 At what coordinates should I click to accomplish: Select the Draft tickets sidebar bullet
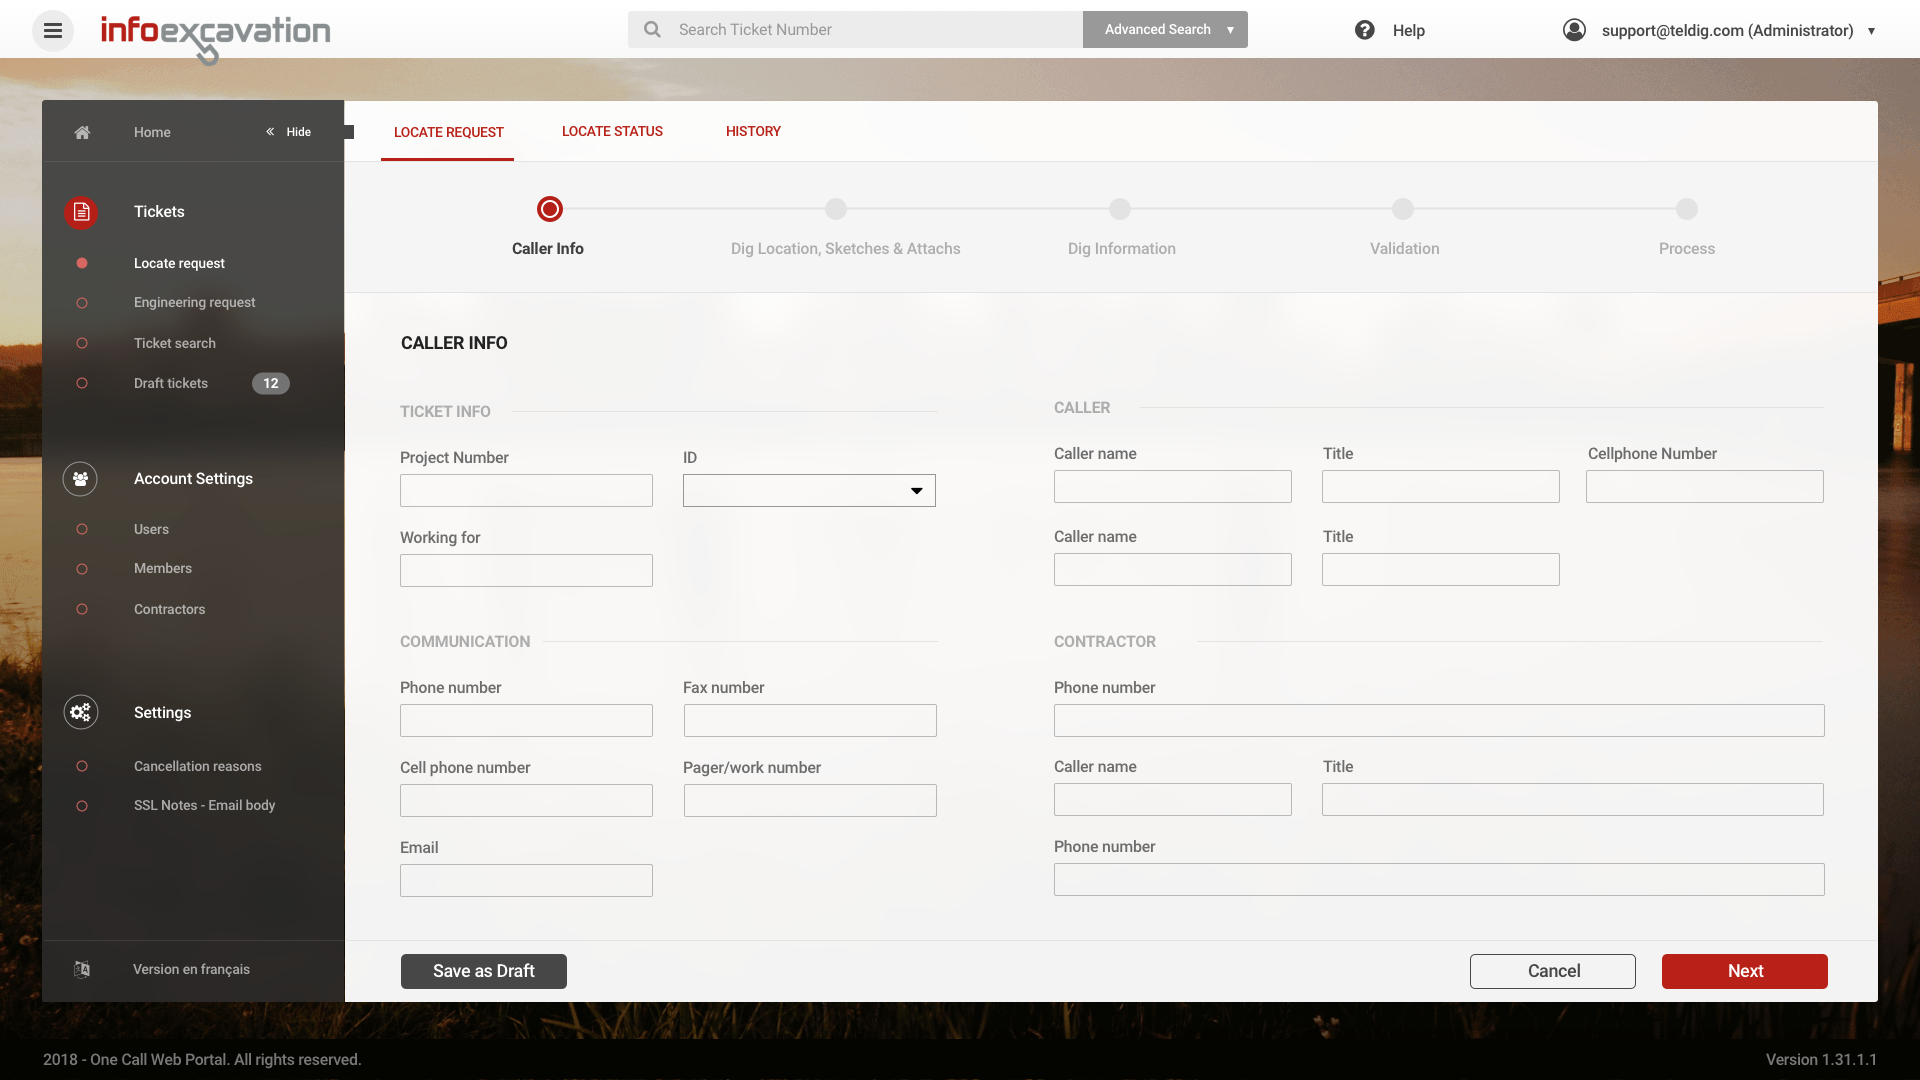(x=82, y=383)
